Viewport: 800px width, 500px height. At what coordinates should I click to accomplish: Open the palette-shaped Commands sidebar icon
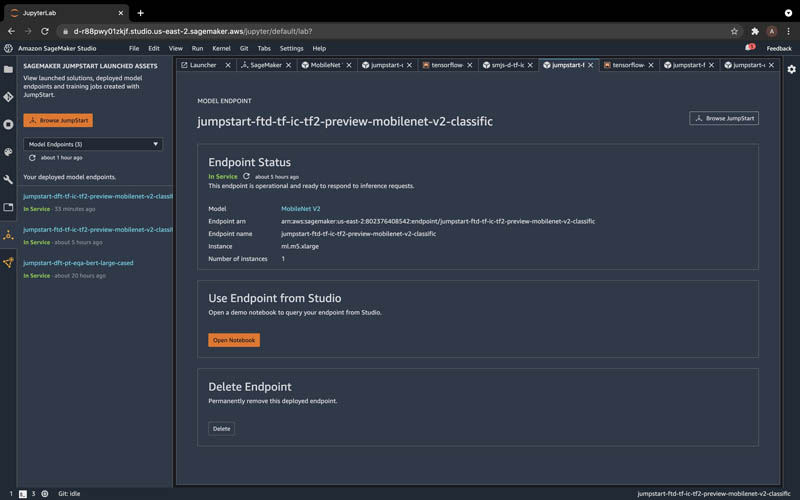(8, 152)
